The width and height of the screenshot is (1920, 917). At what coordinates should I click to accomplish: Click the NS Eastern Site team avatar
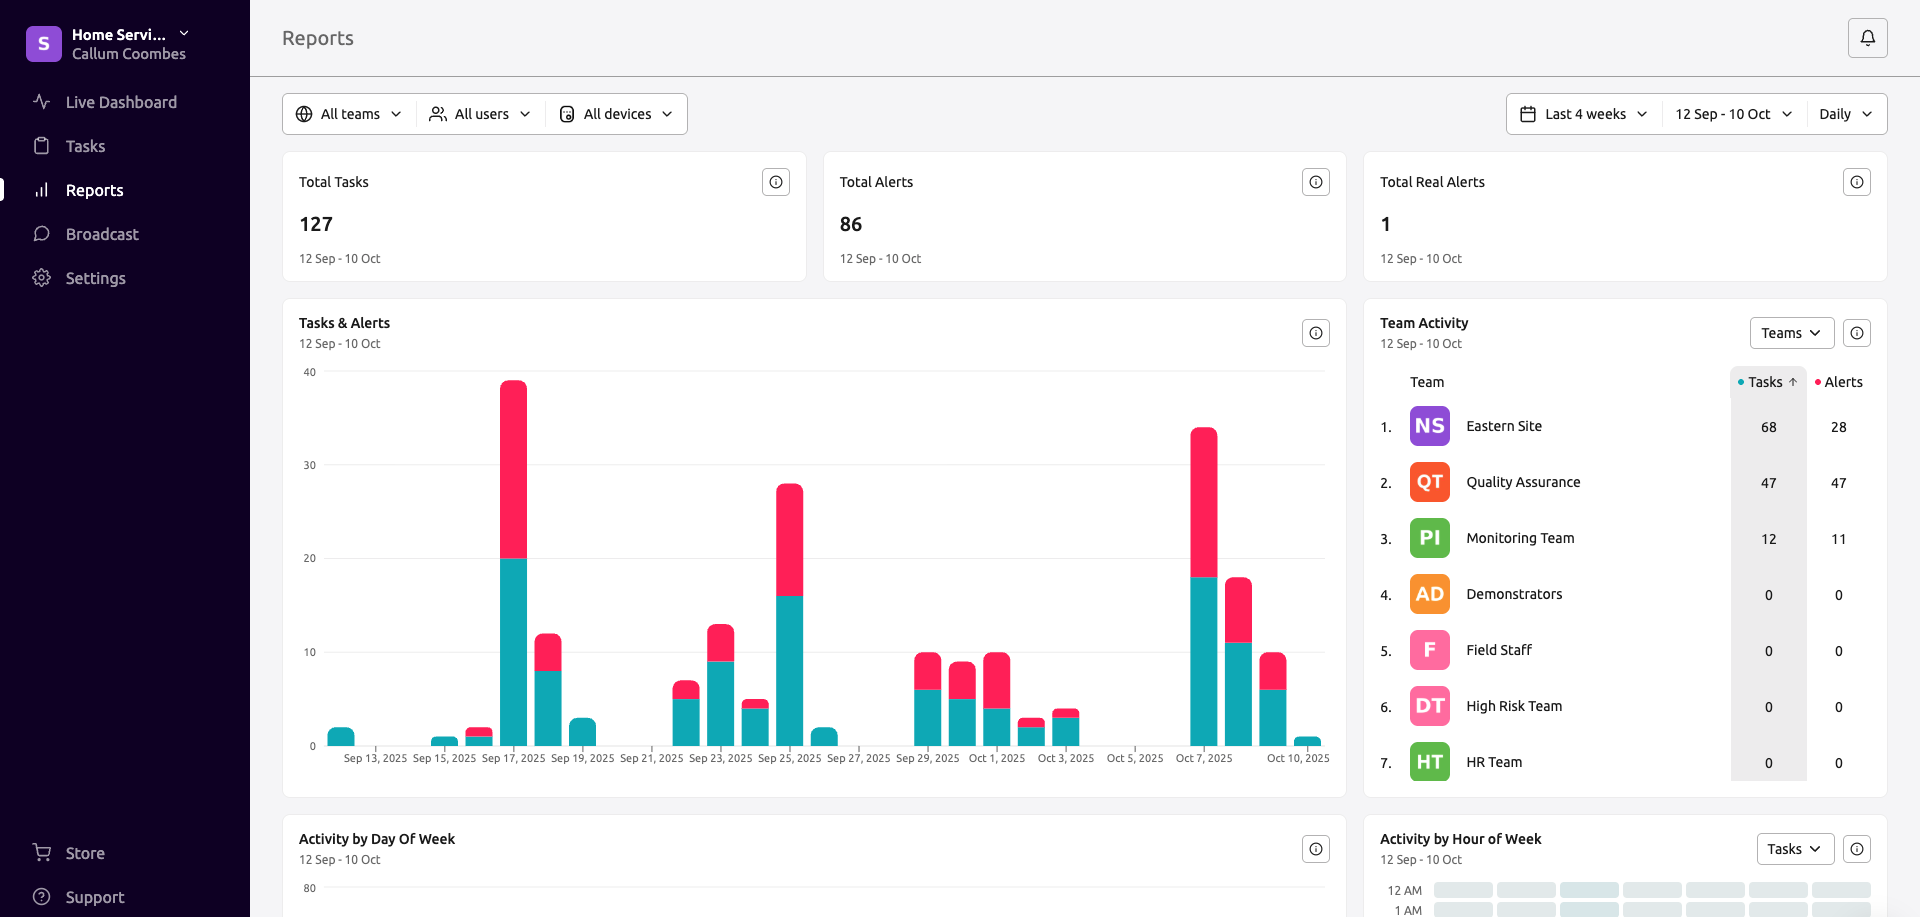pos(1430,426)
